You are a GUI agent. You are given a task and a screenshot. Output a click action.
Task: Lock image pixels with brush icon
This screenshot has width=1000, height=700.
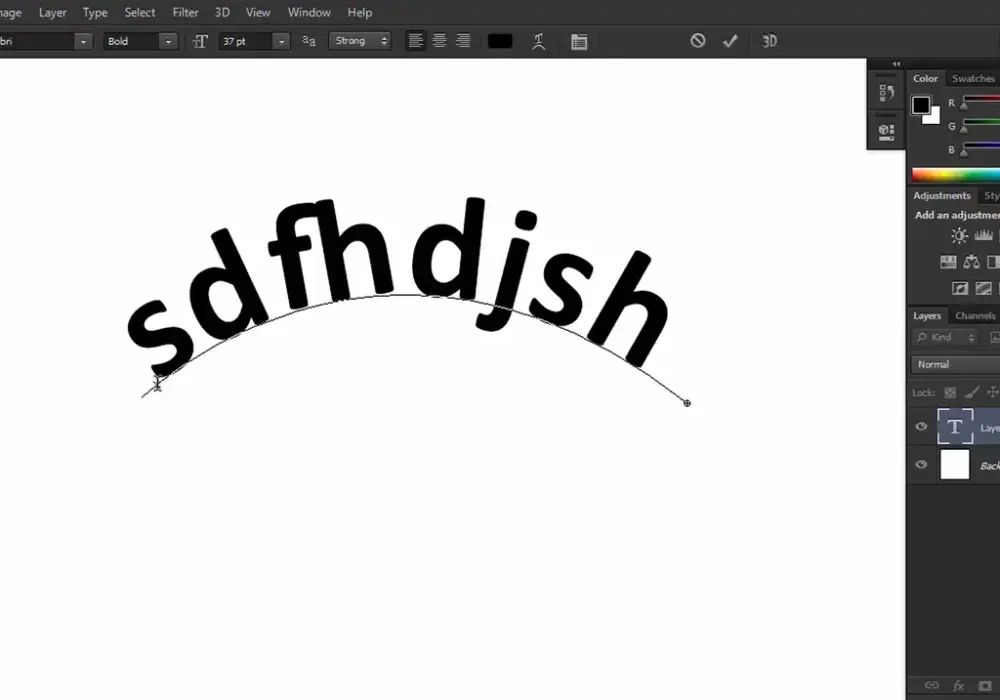tap(972, 393)
